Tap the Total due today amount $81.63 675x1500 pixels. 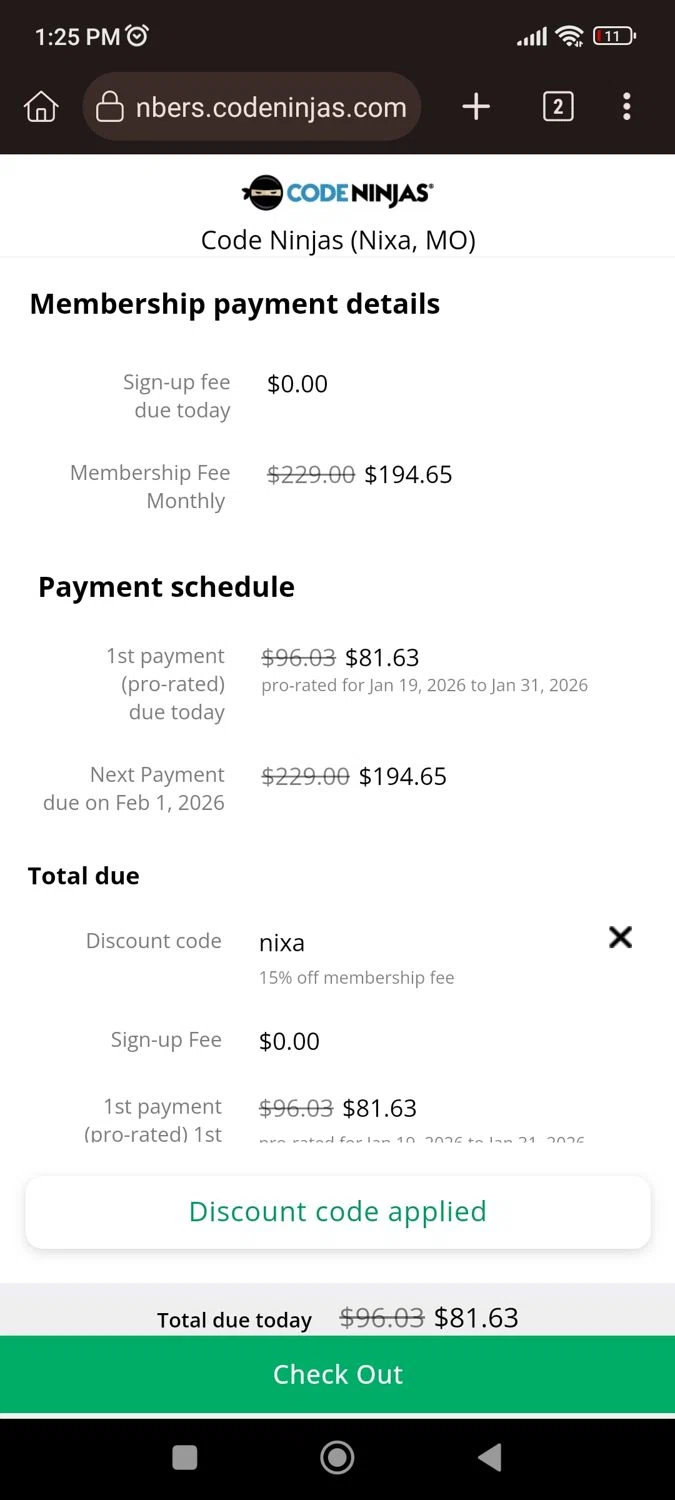(x=476, y=1318)
